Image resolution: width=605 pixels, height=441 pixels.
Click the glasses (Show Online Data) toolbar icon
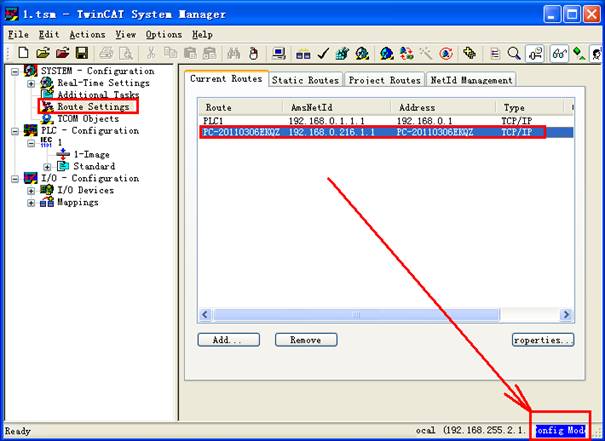560,53
